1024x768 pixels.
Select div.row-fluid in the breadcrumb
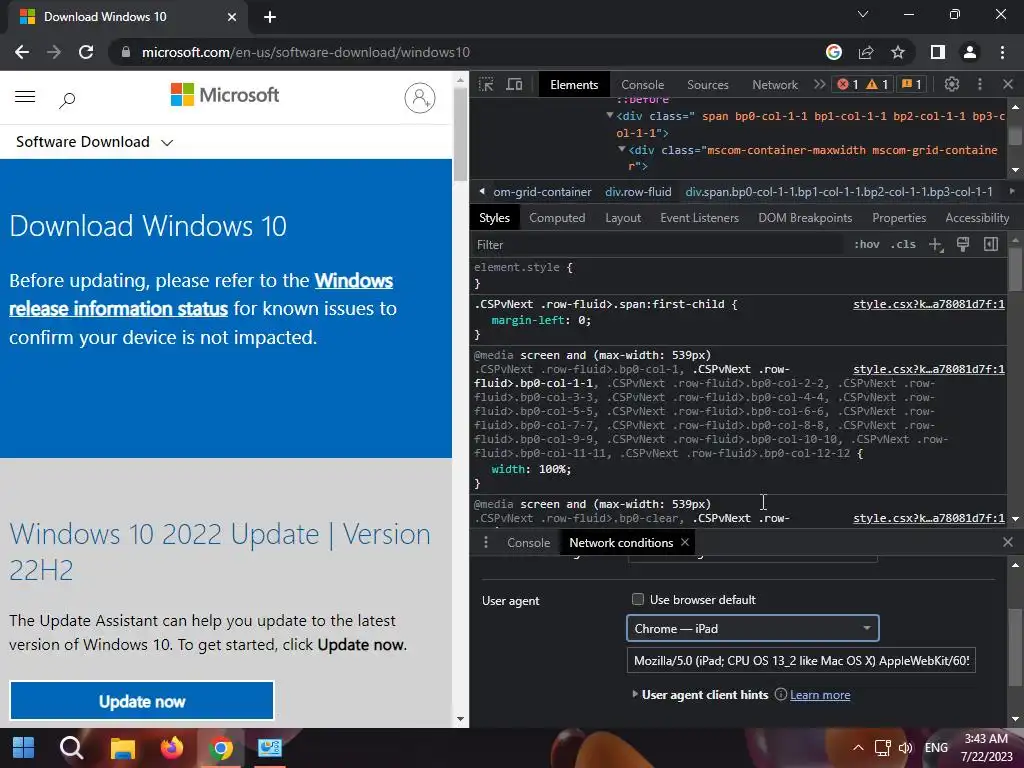[638, 192]
